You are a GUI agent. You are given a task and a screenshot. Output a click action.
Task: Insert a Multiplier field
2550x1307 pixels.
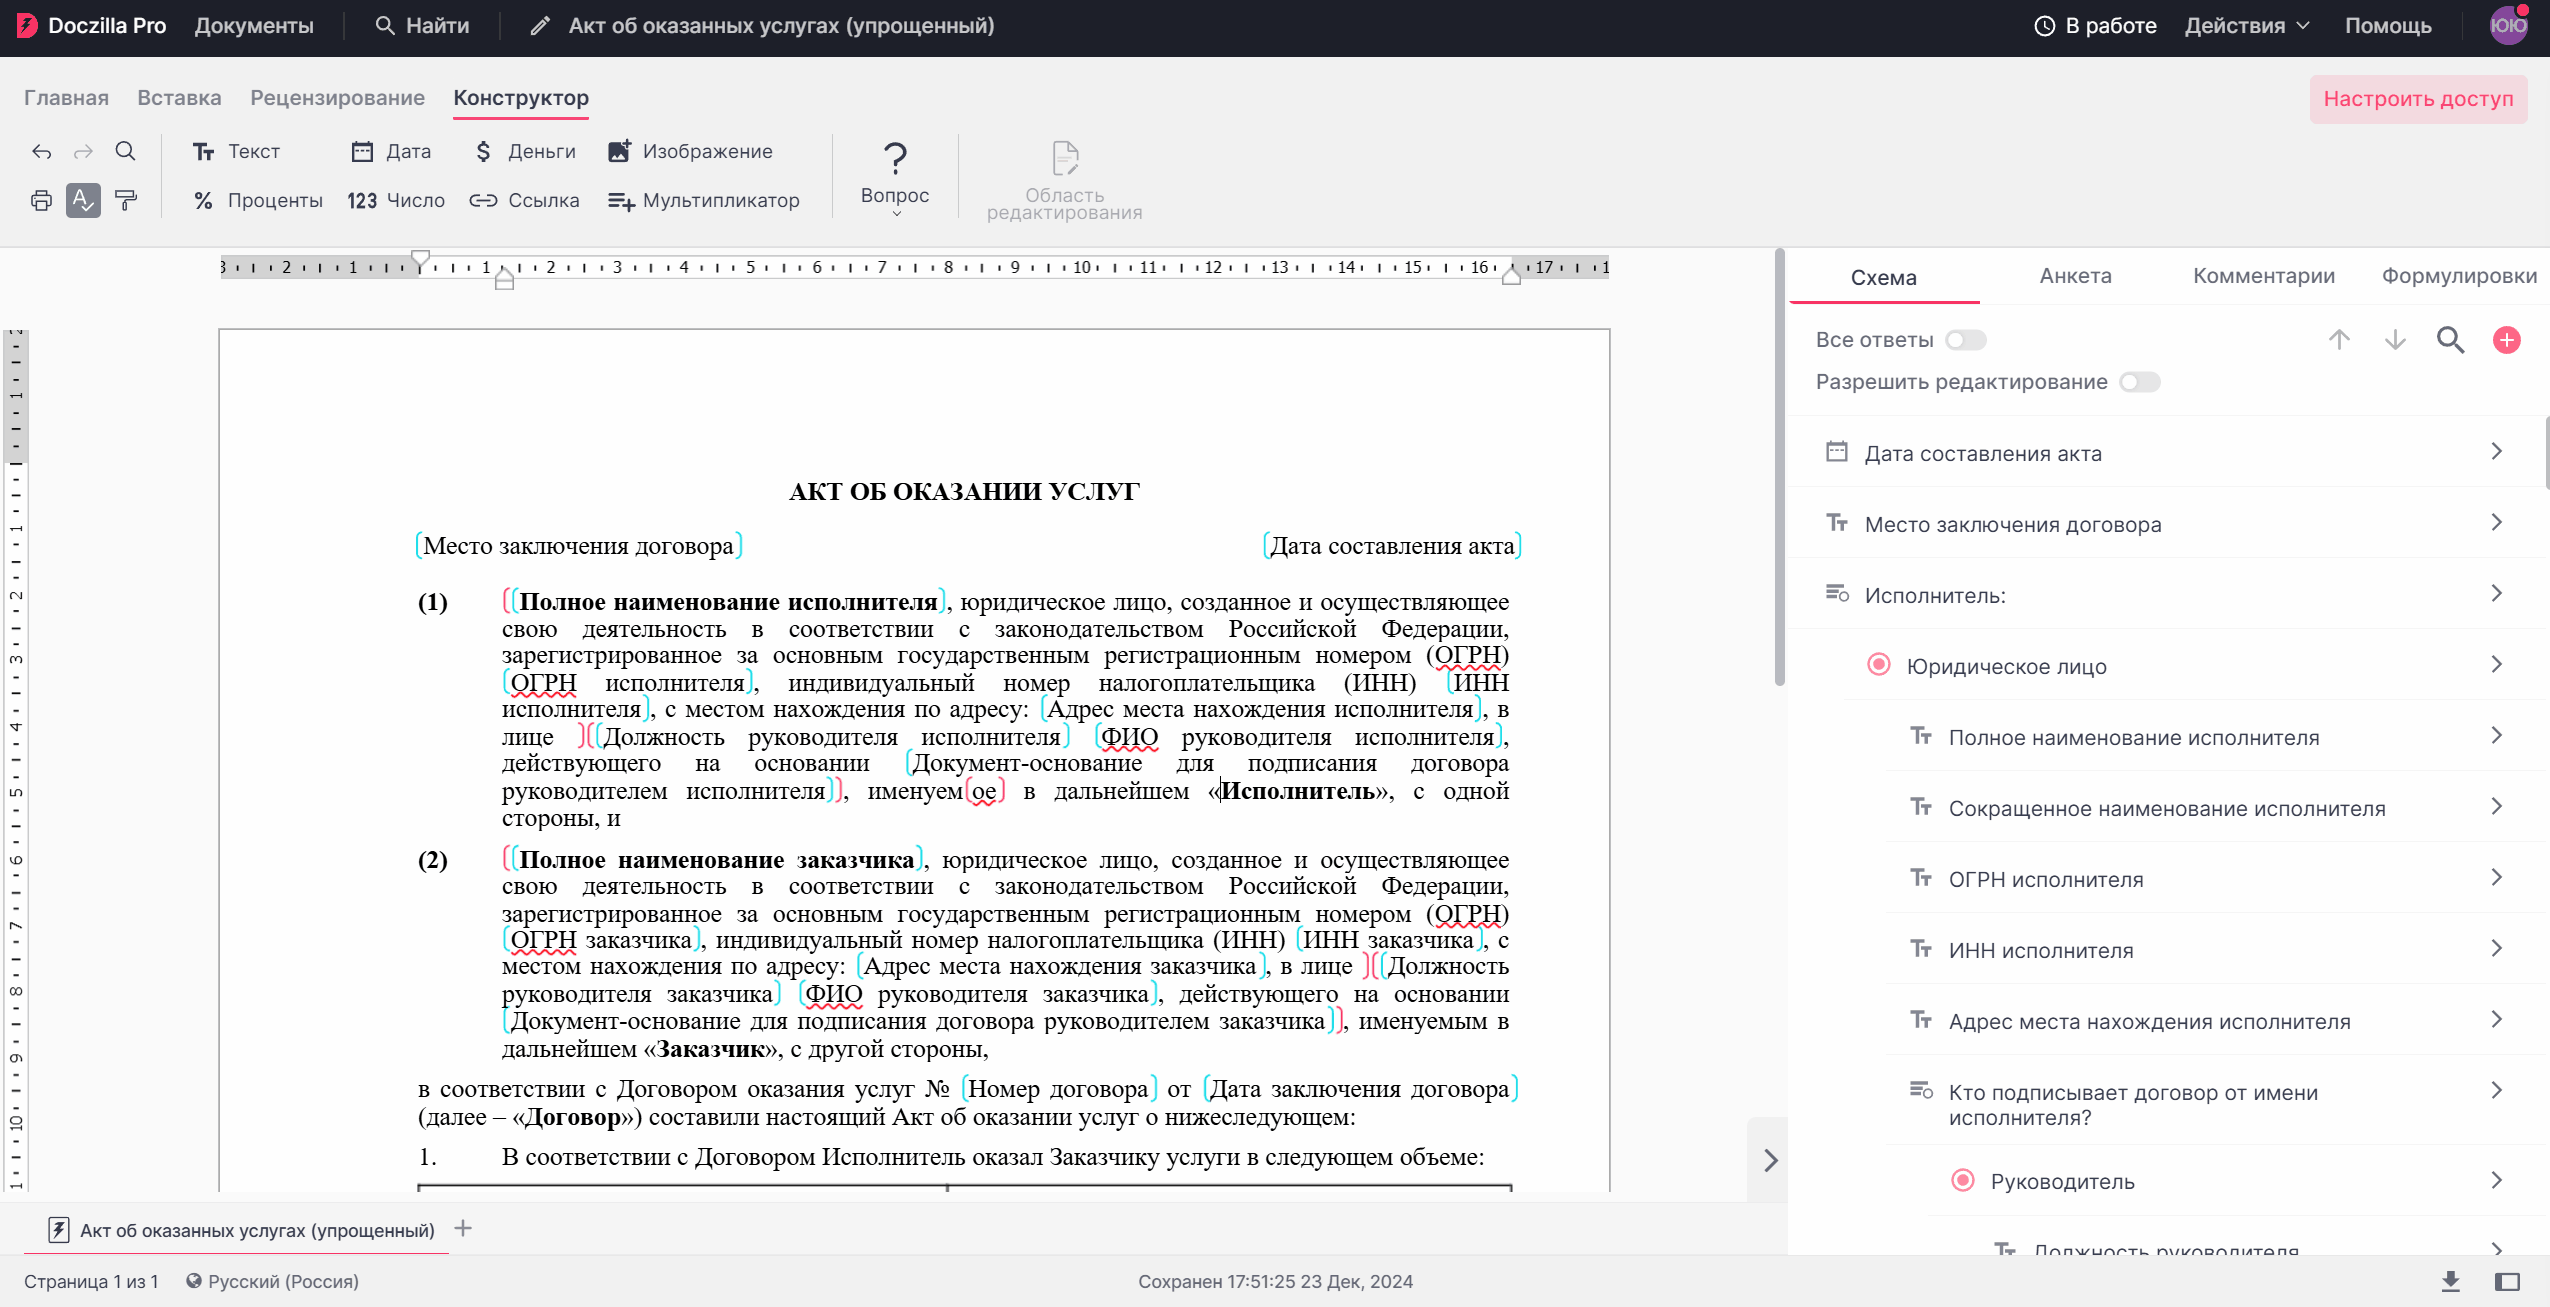pyautogui.click(x=704, y=201)
